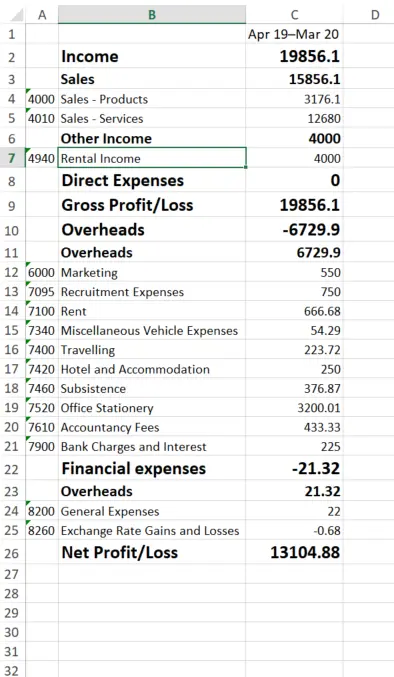Select column C header
394x677 pixels.
(x=294, y=15)
